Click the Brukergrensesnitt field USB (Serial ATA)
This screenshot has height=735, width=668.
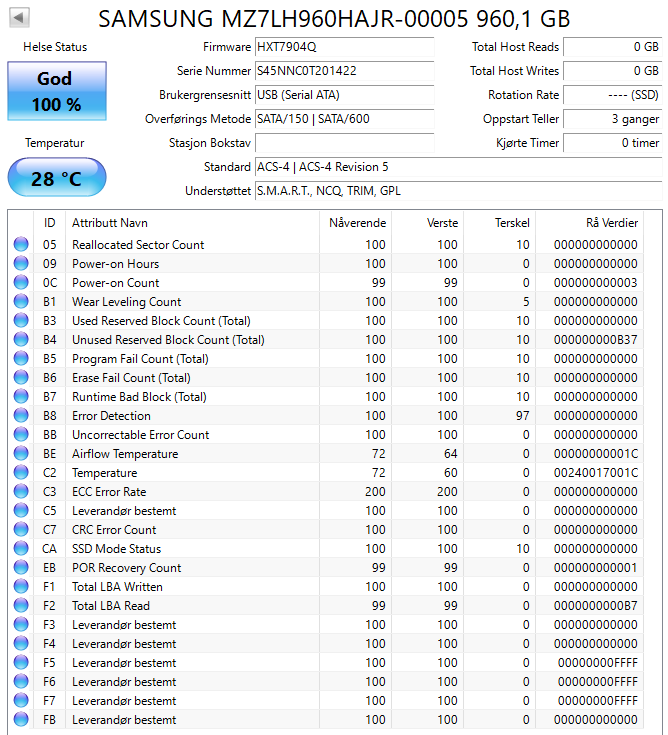(x=345, y=95)
